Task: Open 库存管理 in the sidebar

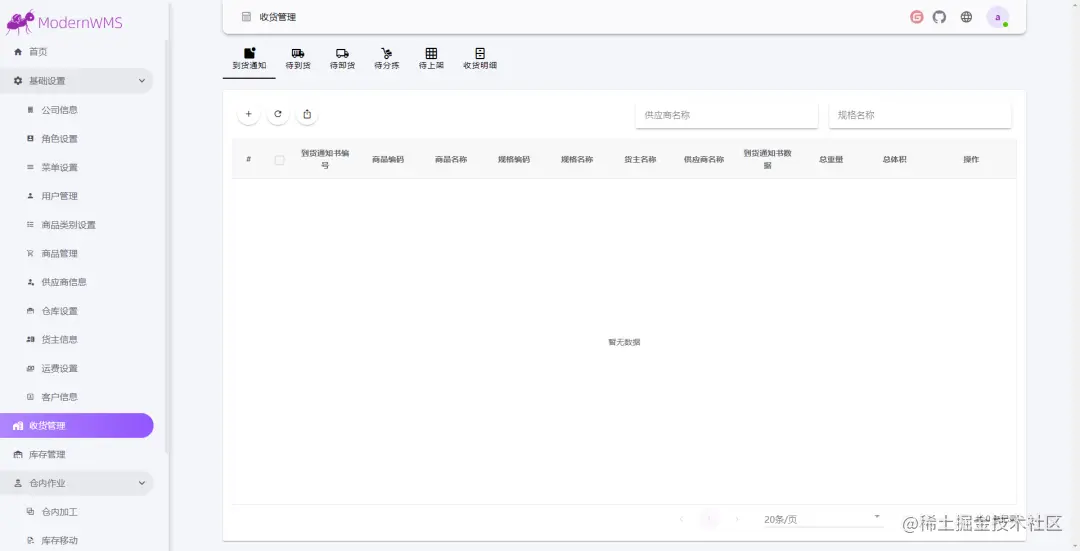Action: pyautogui.click(x=76, y=455)
